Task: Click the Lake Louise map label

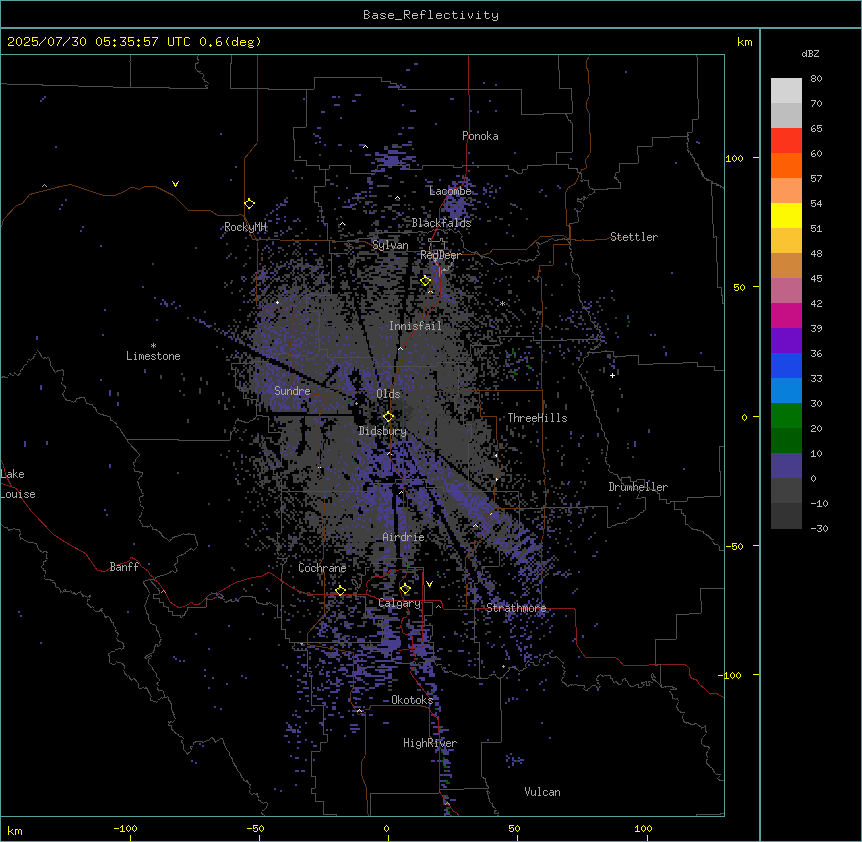Action: pyautogui.click(x=18, y=484)
